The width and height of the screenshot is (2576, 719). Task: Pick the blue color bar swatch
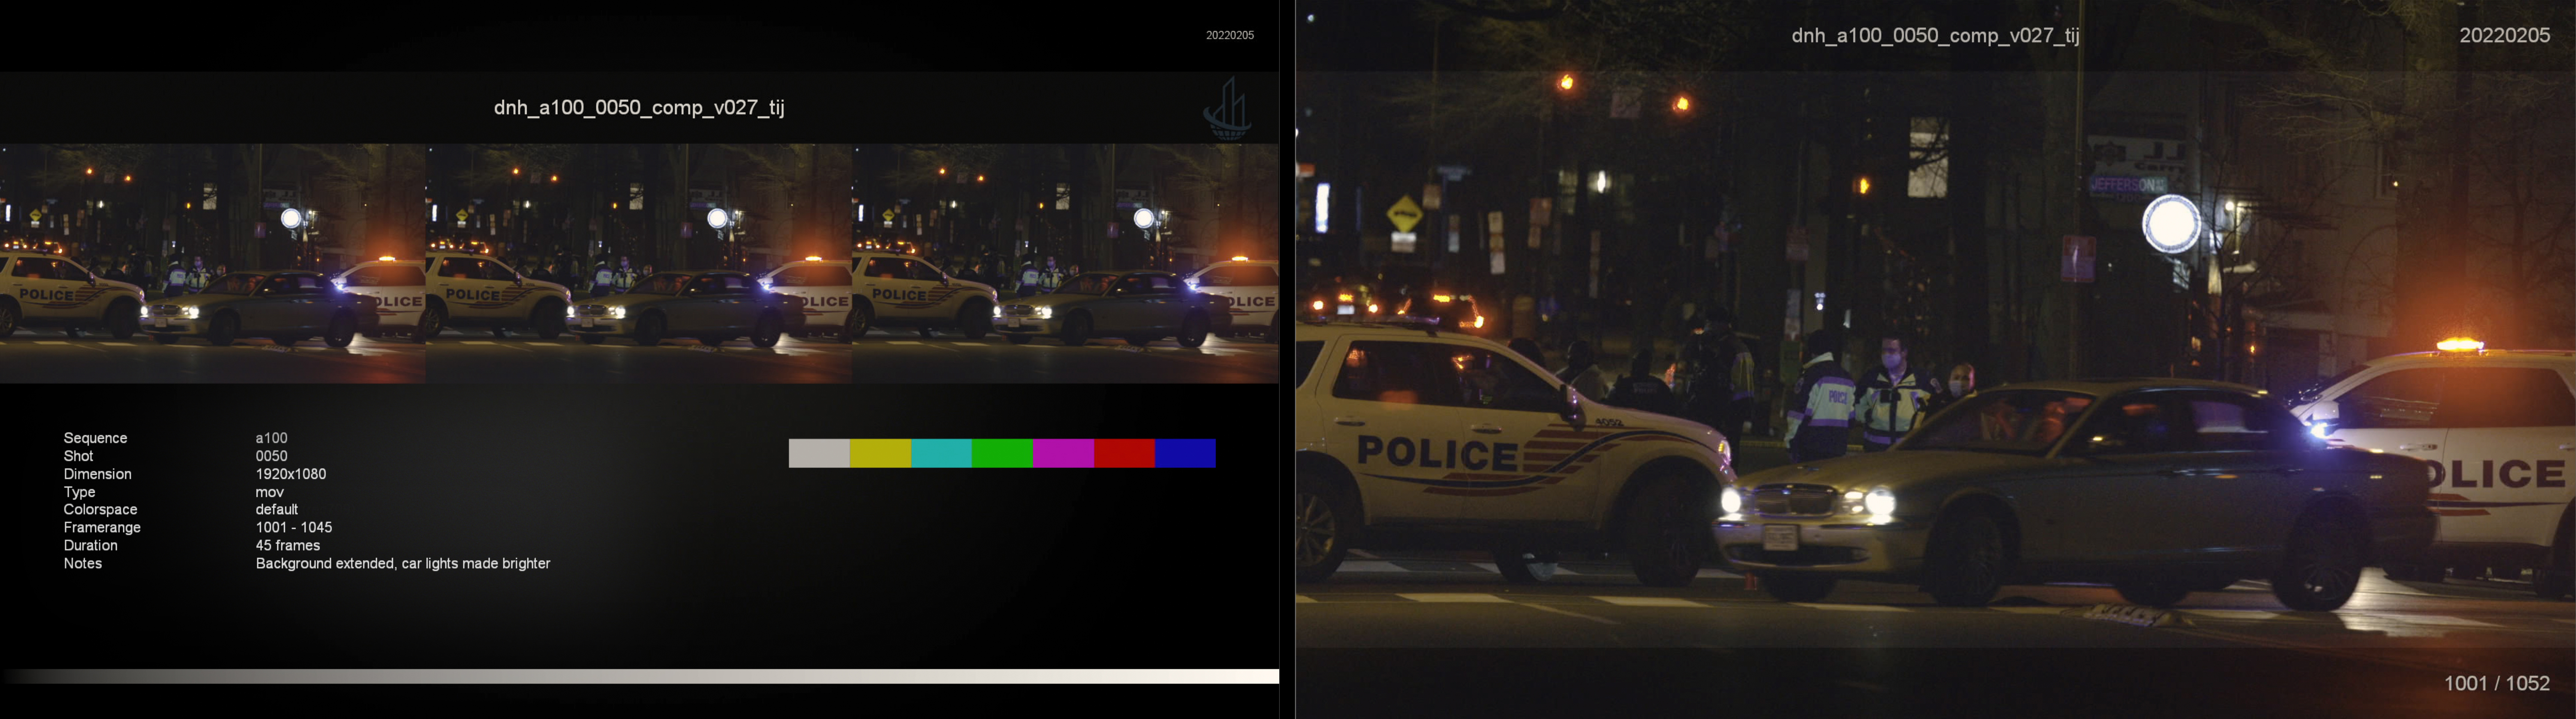point(1185,453)
